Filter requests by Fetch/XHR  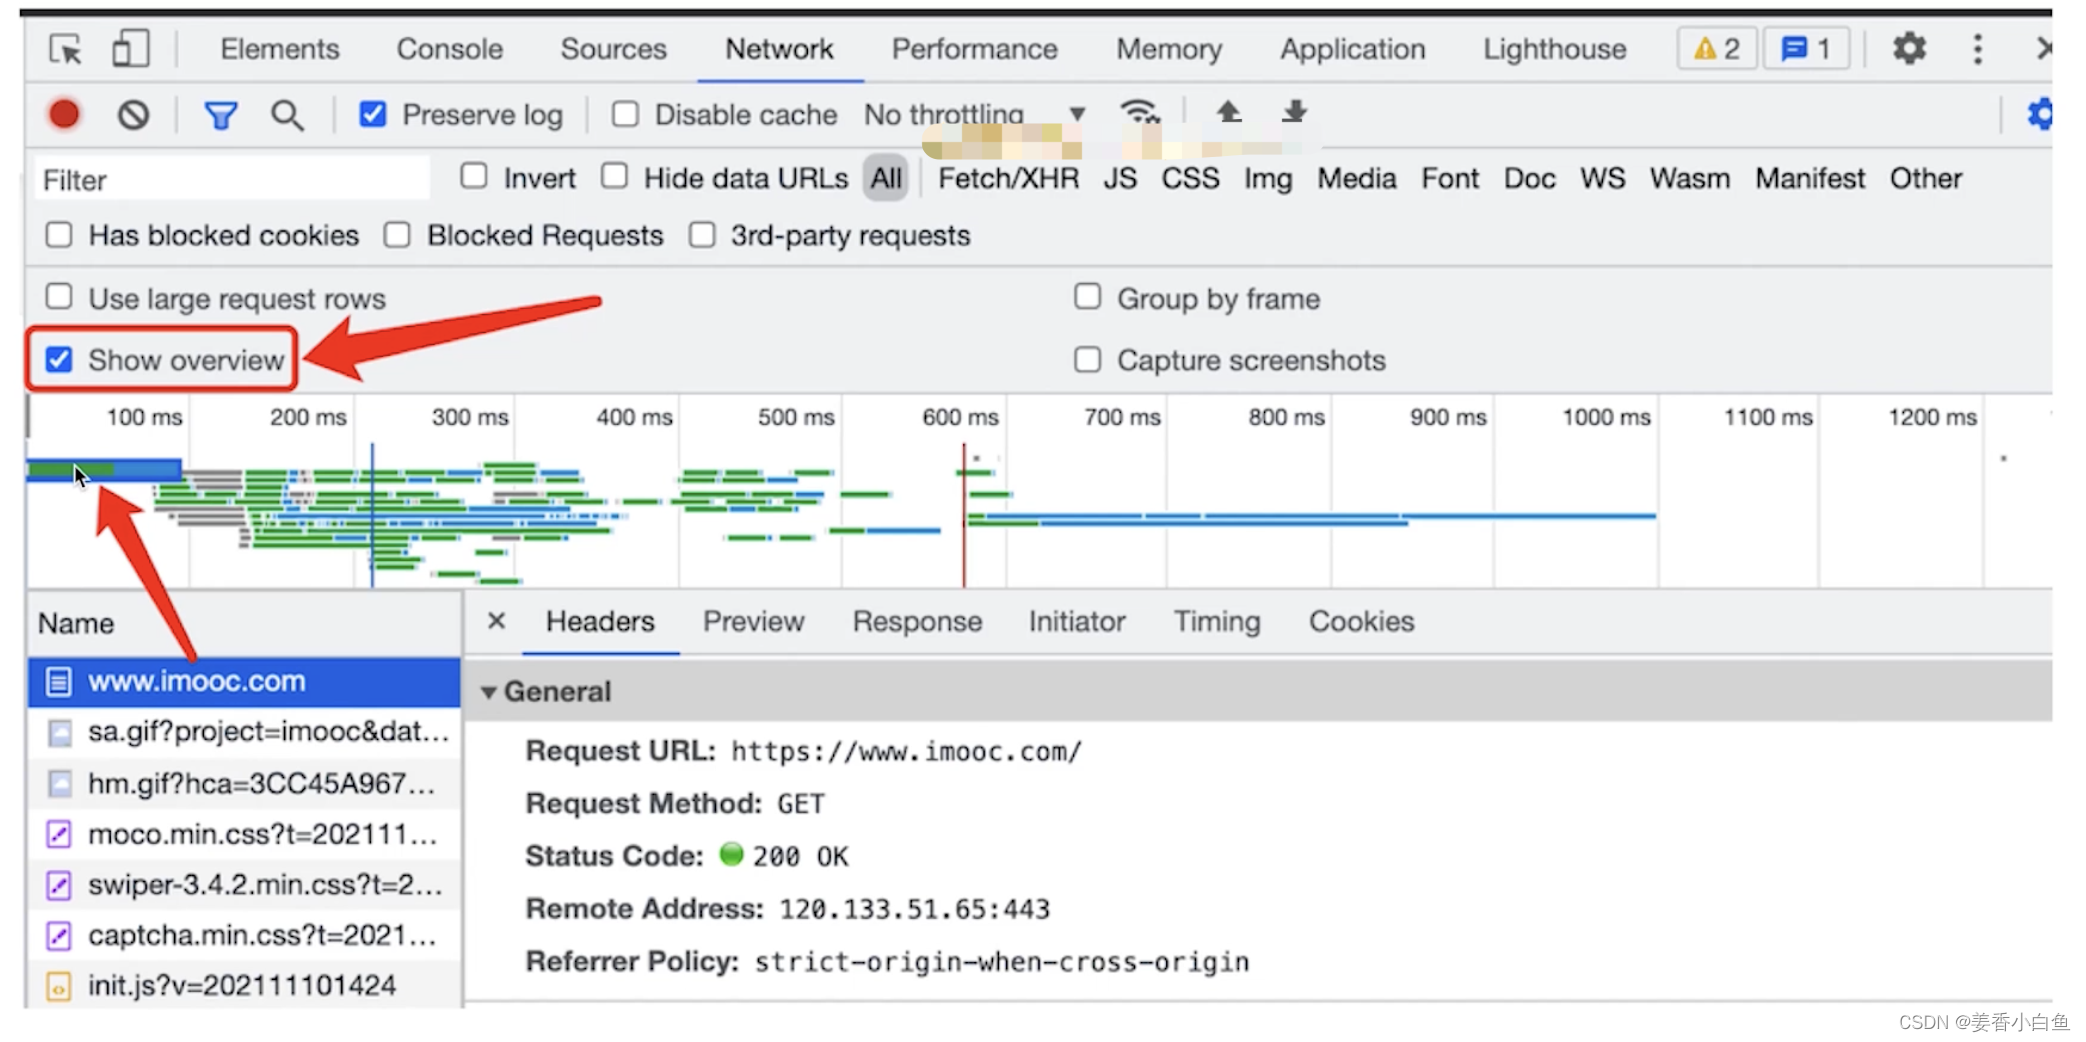(x=1008, y=178)
